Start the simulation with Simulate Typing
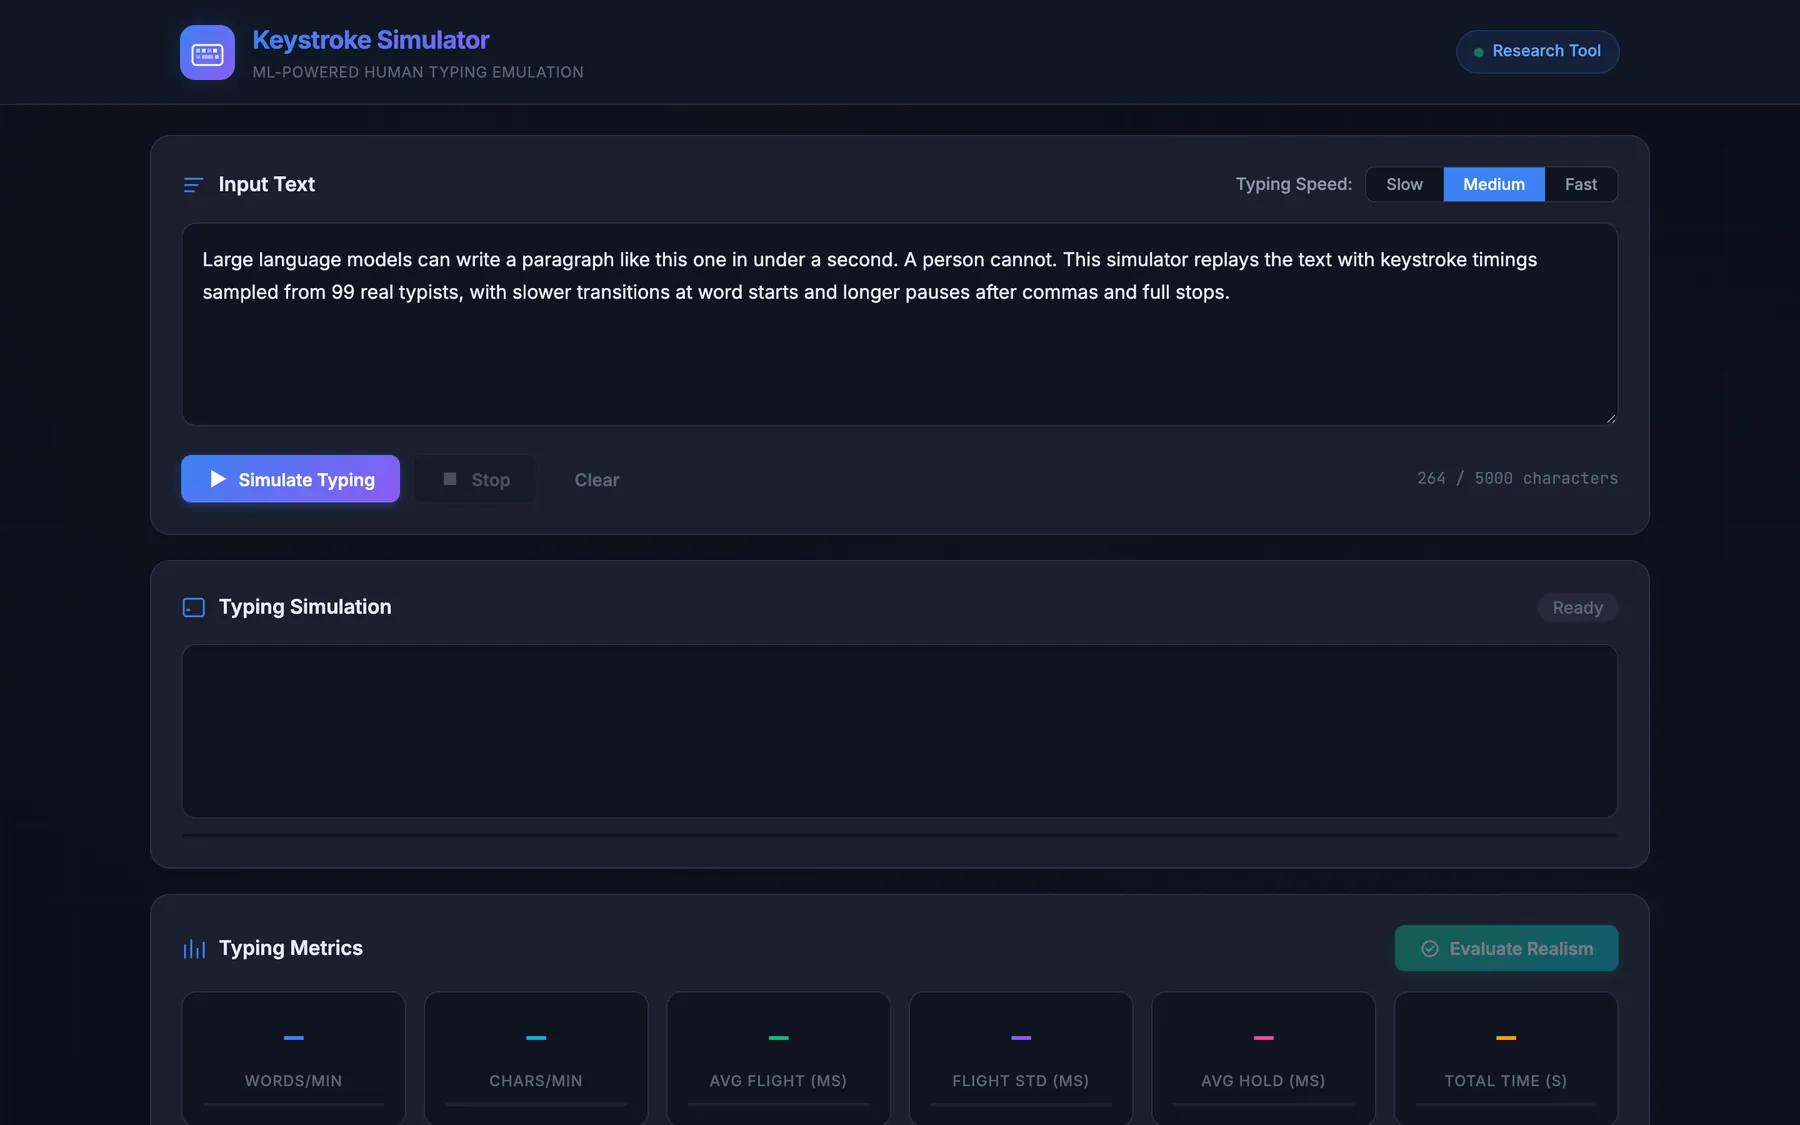Viewport: 1800px width, 1125px height. [290, 479]
